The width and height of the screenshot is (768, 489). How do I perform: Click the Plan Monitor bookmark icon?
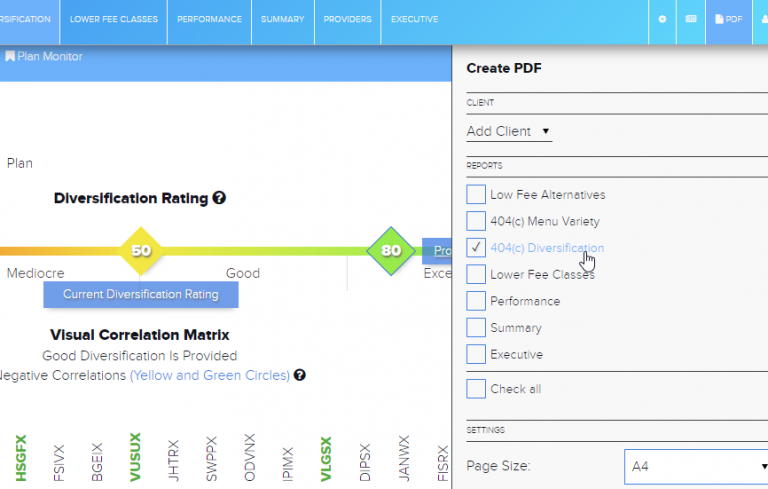coord(10,57)
